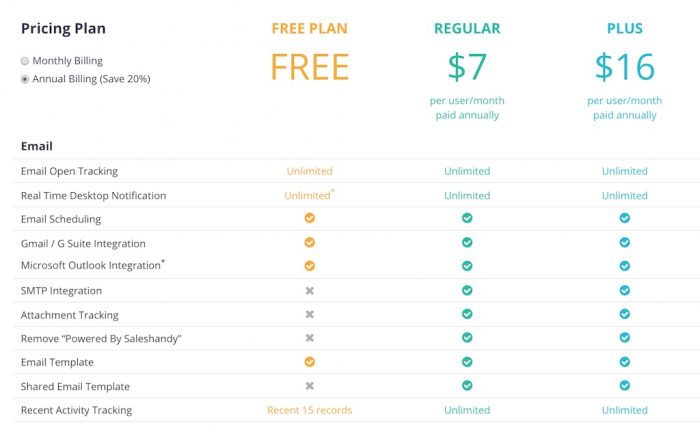700x440 pixels.
Task: Click the Free Plan Unlimited text for Email Open Tracking
Action: (309, 171)
